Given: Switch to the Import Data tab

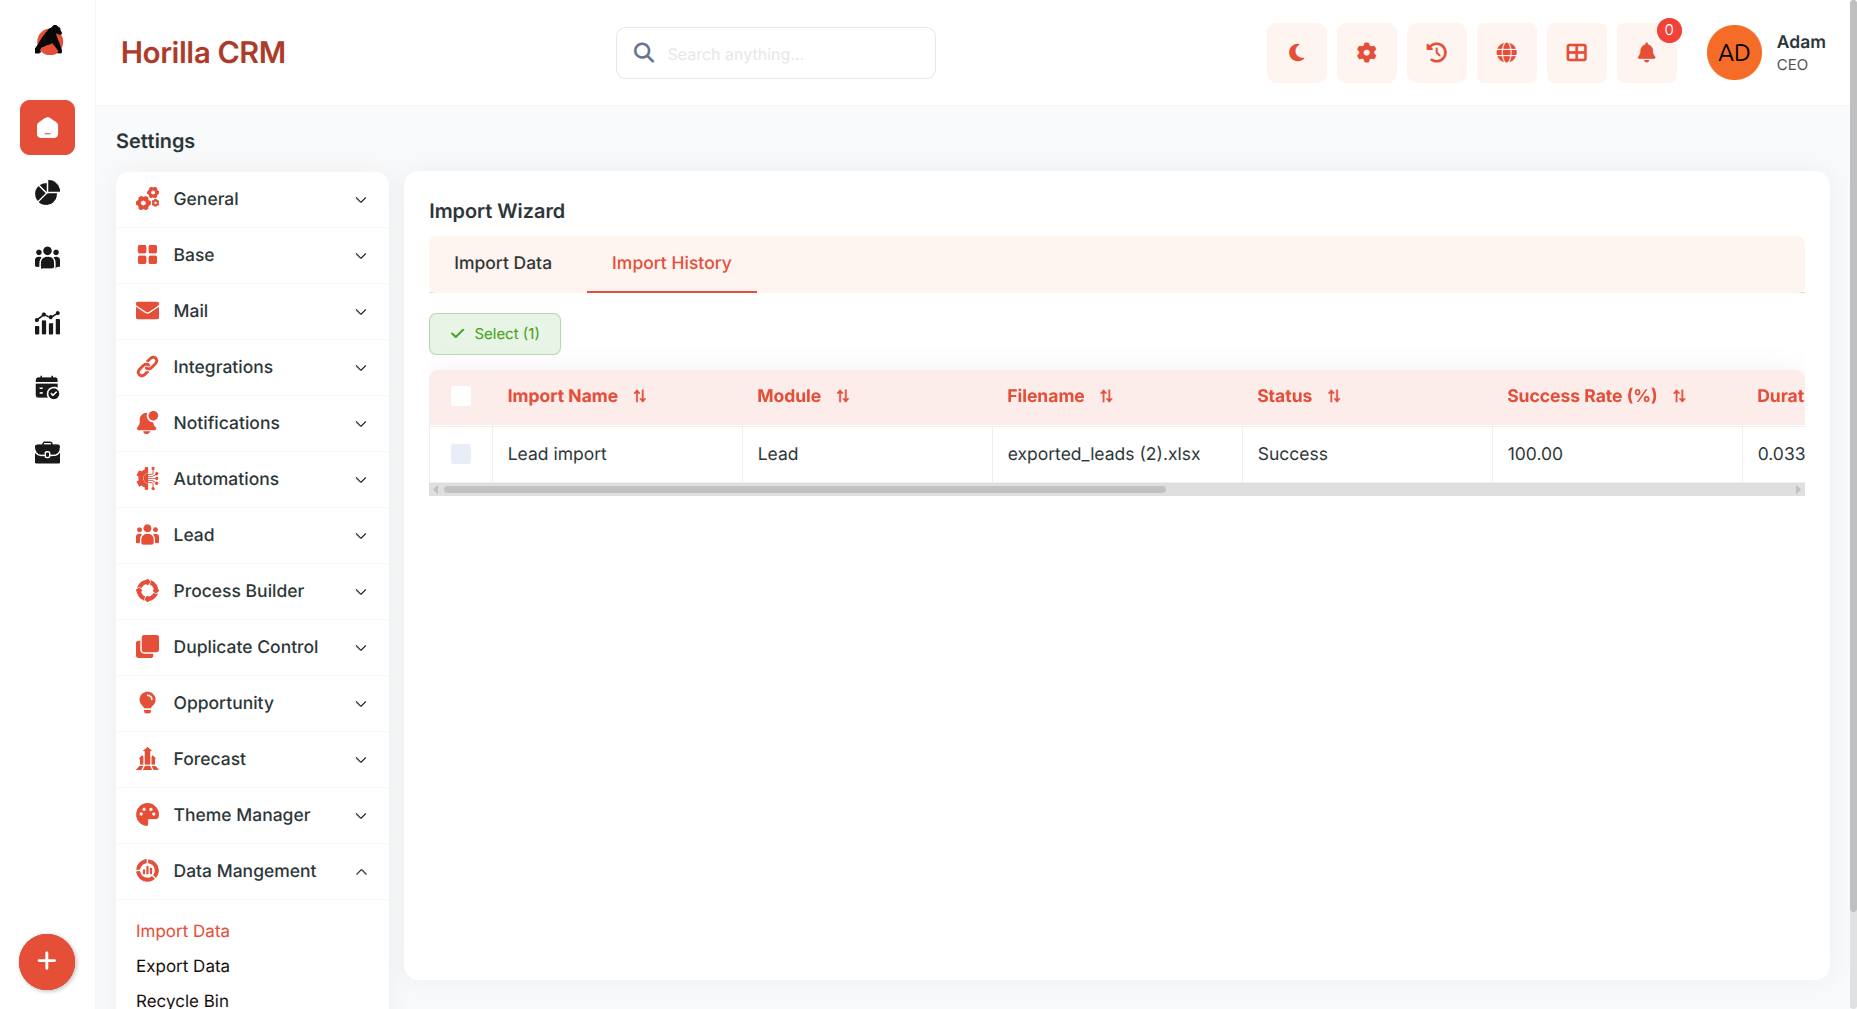Looking at the screenshot, I should coord(503,263).
